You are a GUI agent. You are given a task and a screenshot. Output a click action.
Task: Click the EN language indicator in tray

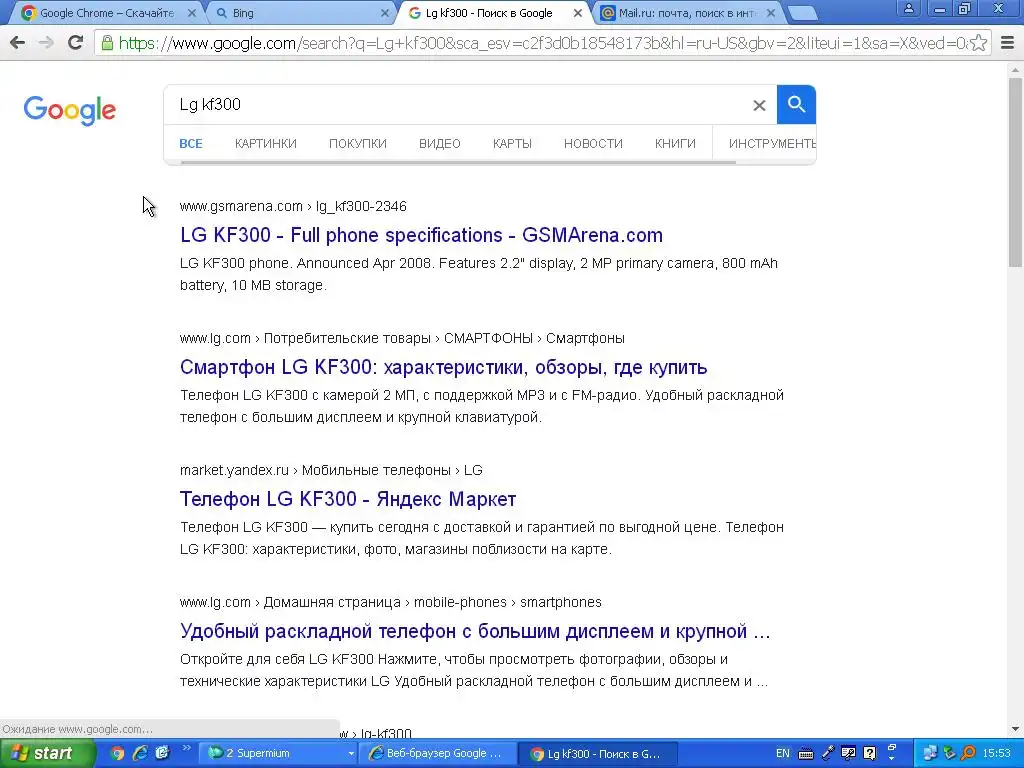coord(782,754)
